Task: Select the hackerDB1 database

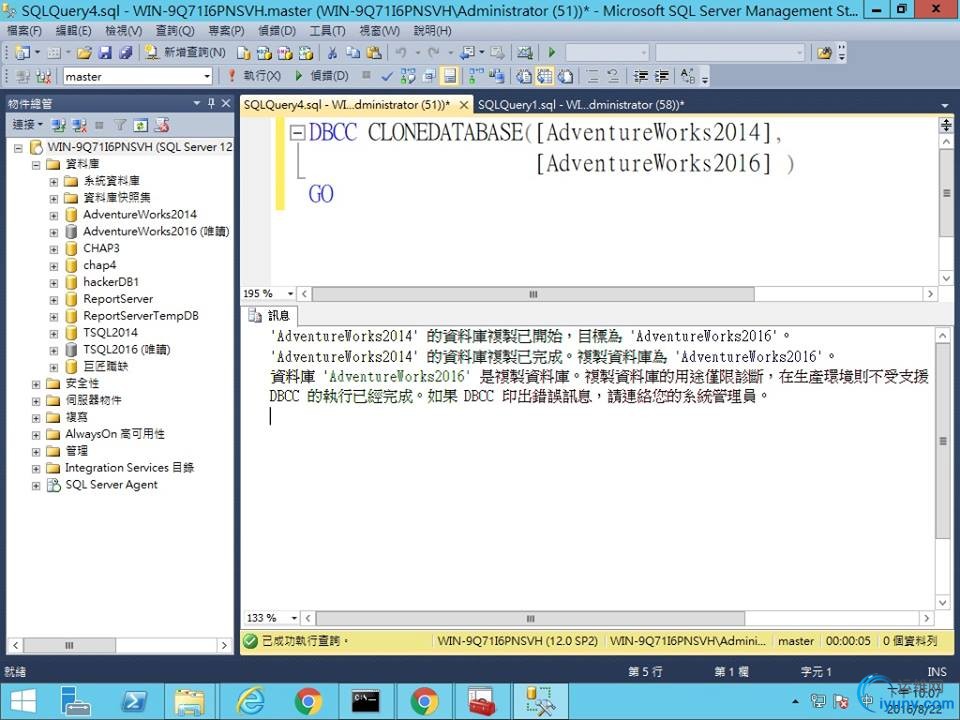Action: [x=111, y=282]
